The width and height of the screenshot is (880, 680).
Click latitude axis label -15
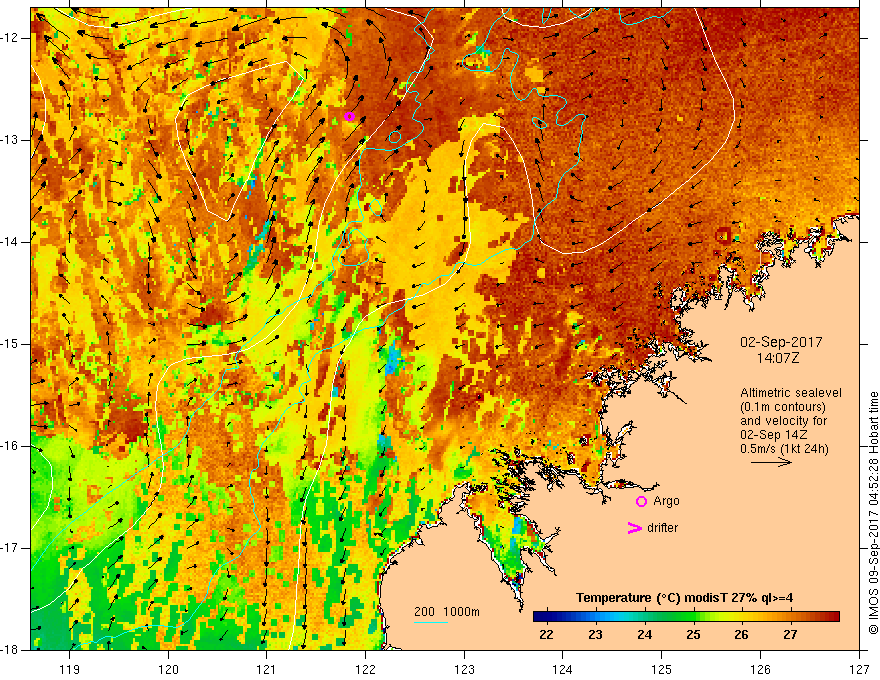10,344
